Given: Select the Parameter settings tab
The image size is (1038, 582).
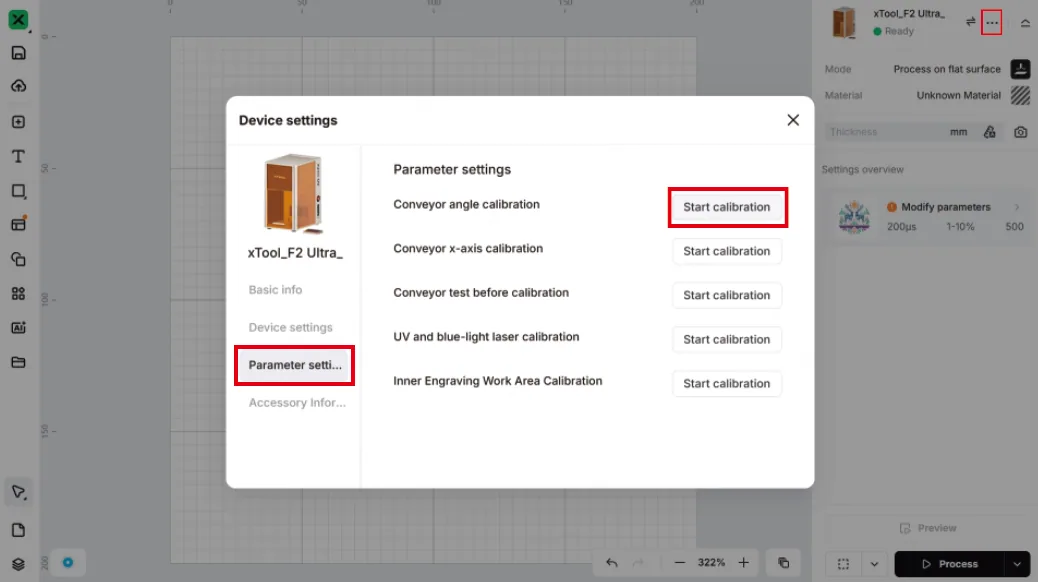Looking at the screenshot, I should pyautogui.click(x=295, y=365).
